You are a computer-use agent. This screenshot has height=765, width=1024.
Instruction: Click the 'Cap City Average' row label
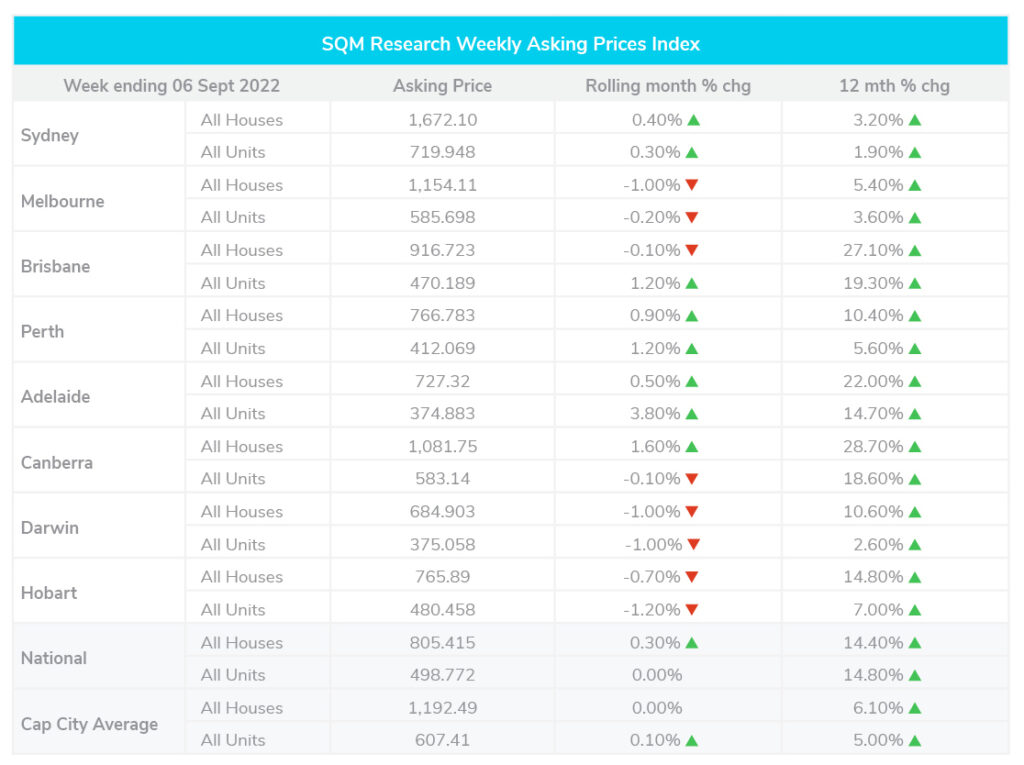click(x=89, y=724)
